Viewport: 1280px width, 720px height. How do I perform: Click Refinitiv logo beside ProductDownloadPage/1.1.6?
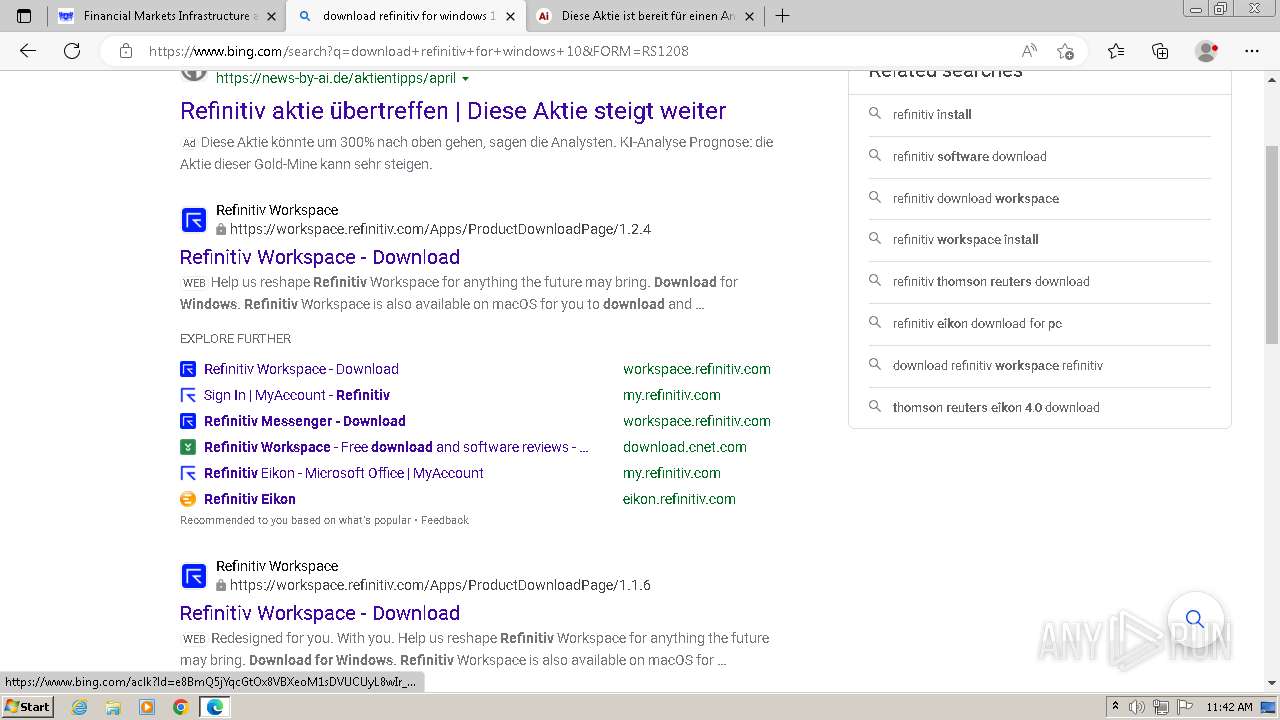tap(193, 576)
